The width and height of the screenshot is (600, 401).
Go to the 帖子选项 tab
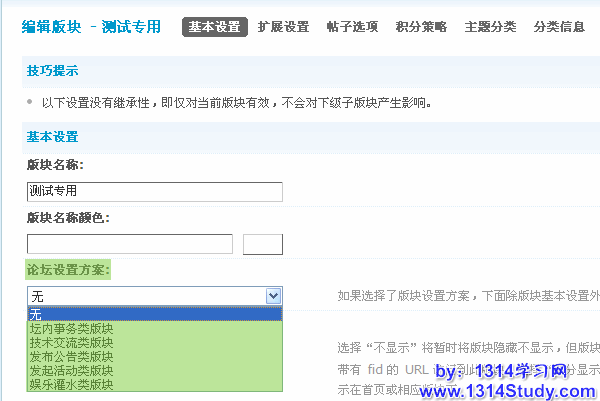[x=352, y=27]
